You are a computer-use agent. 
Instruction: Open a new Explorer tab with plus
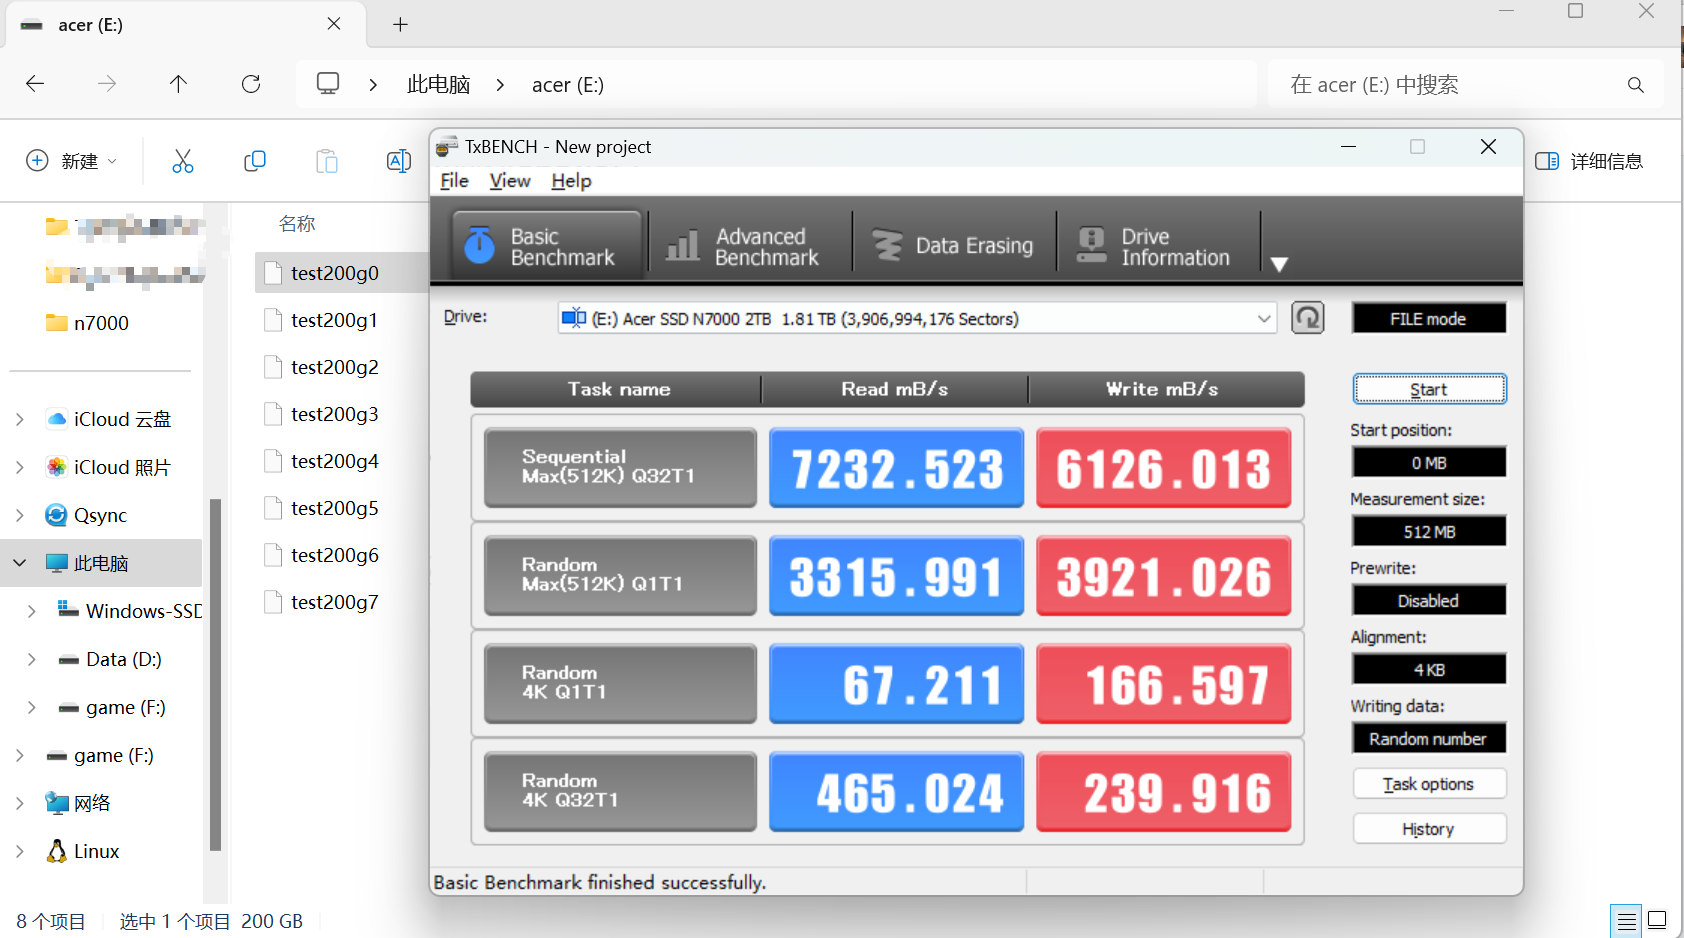point(400,24)
